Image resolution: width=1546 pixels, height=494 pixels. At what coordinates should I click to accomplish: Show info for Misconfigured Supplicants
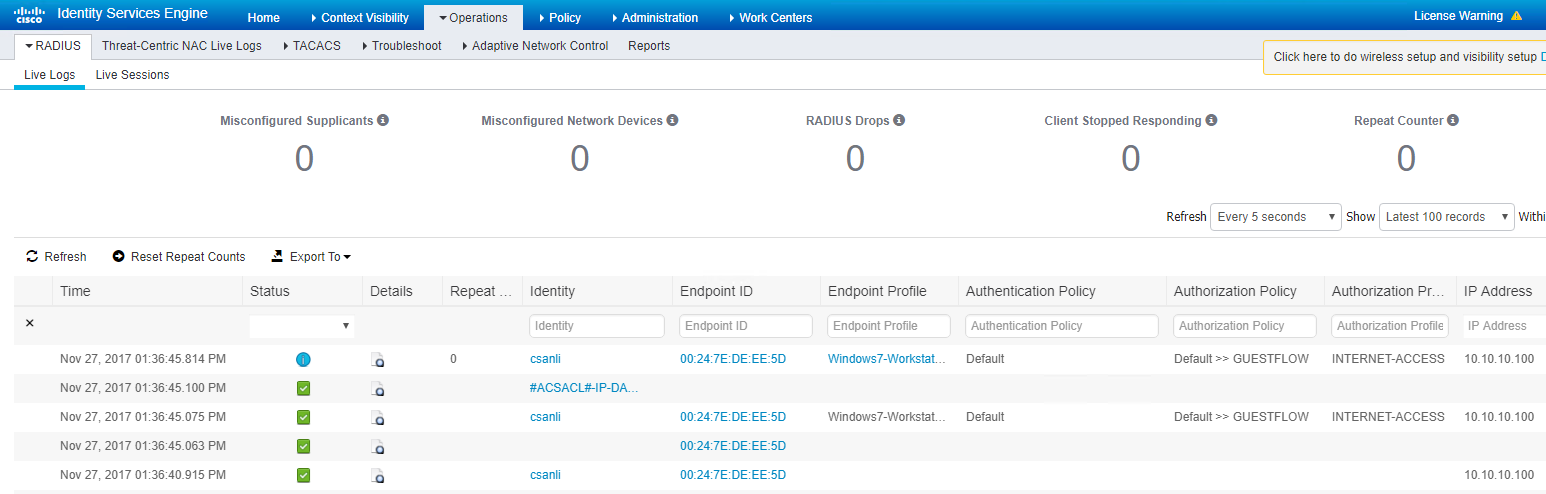click(x=383, y=120)
